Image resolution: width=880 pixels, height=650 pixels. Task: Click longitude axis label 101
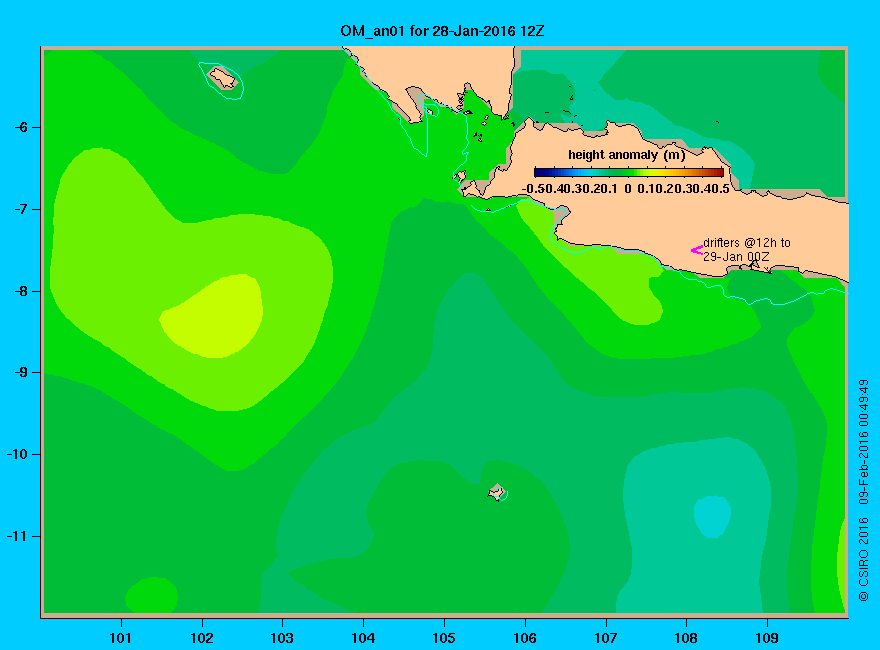point(121,638)
